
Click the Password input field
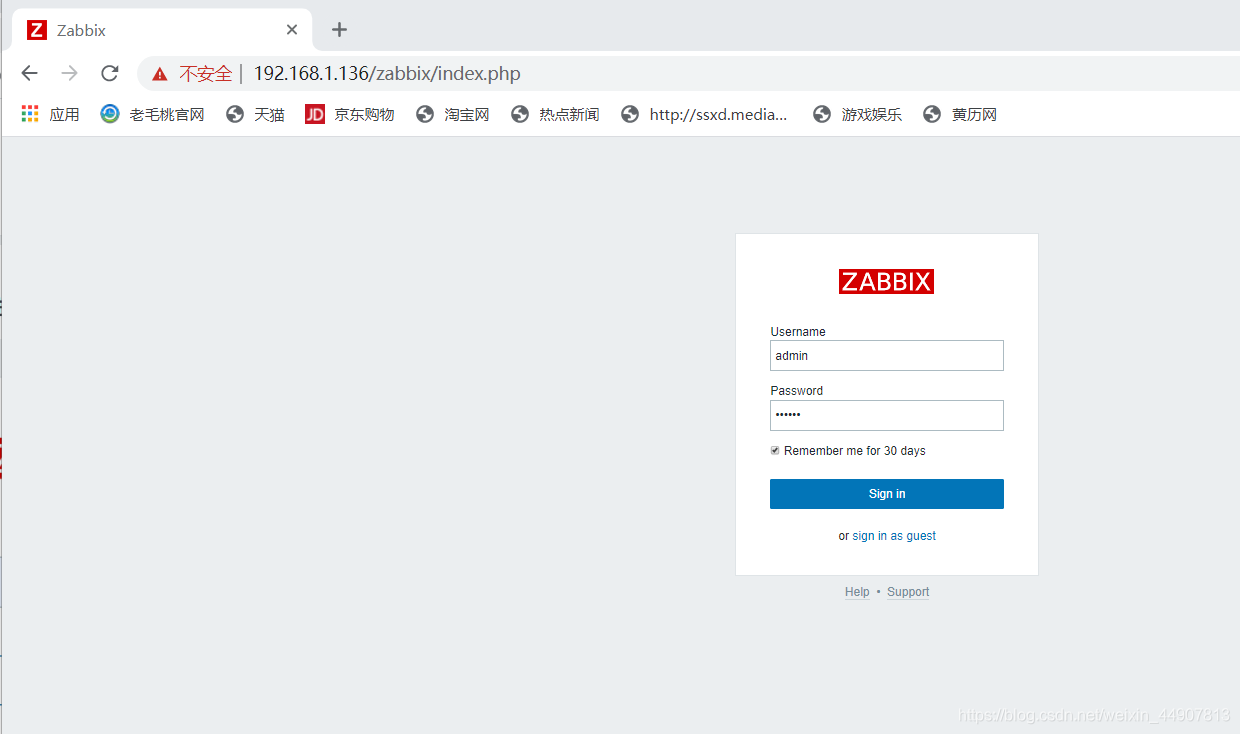coord(886,415)
